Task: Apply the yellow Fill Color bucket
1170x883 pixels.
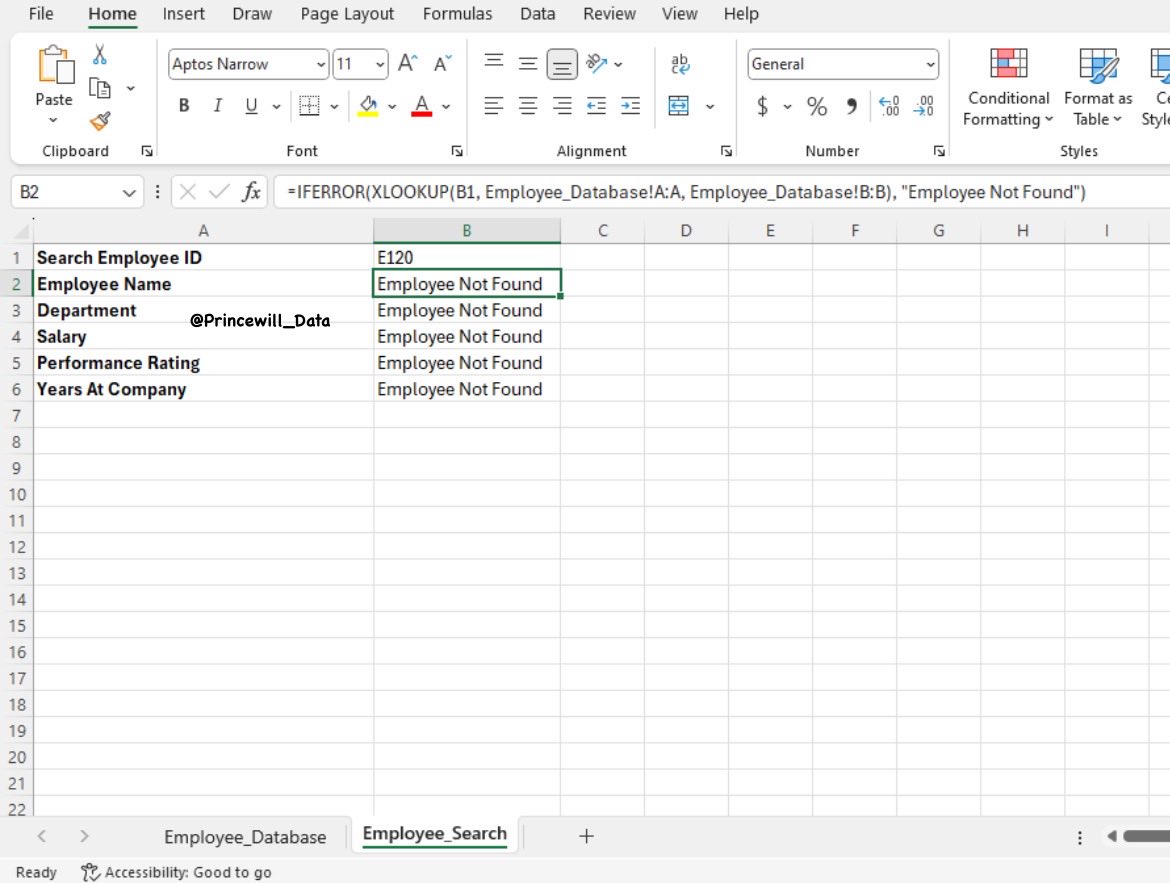Action: click(x=368, y=106)
